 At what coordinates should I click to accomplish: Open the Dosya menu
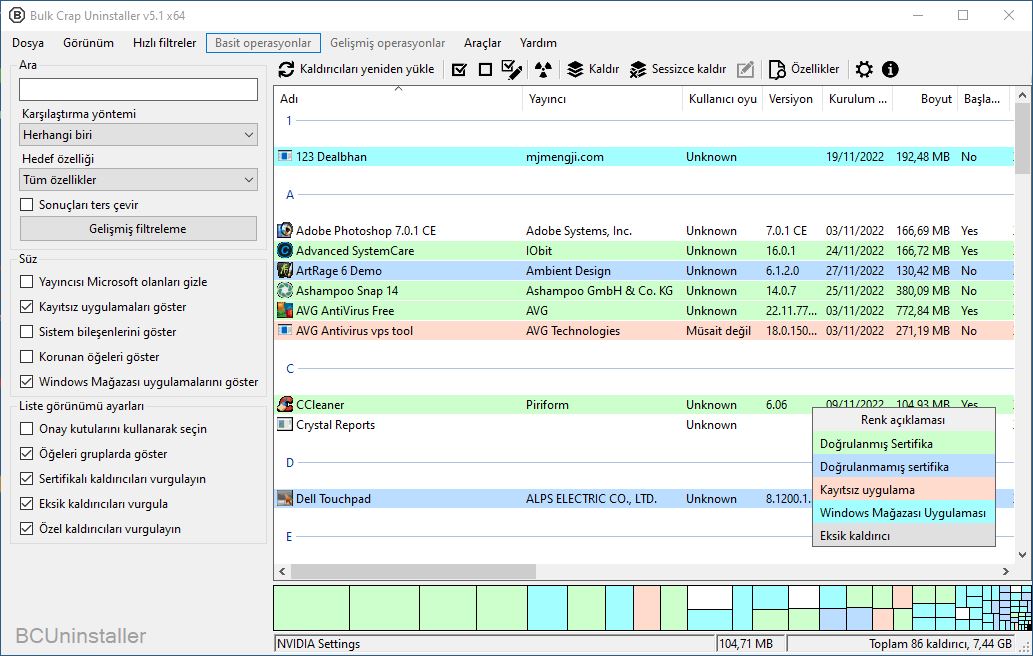coord(28,43)
